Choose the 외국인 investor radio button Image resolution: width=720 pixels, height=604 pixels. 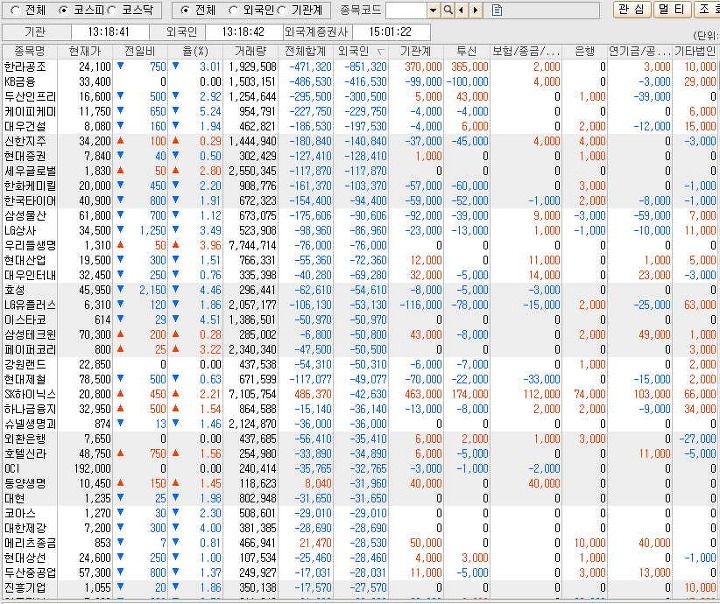[x=233, y=10]
